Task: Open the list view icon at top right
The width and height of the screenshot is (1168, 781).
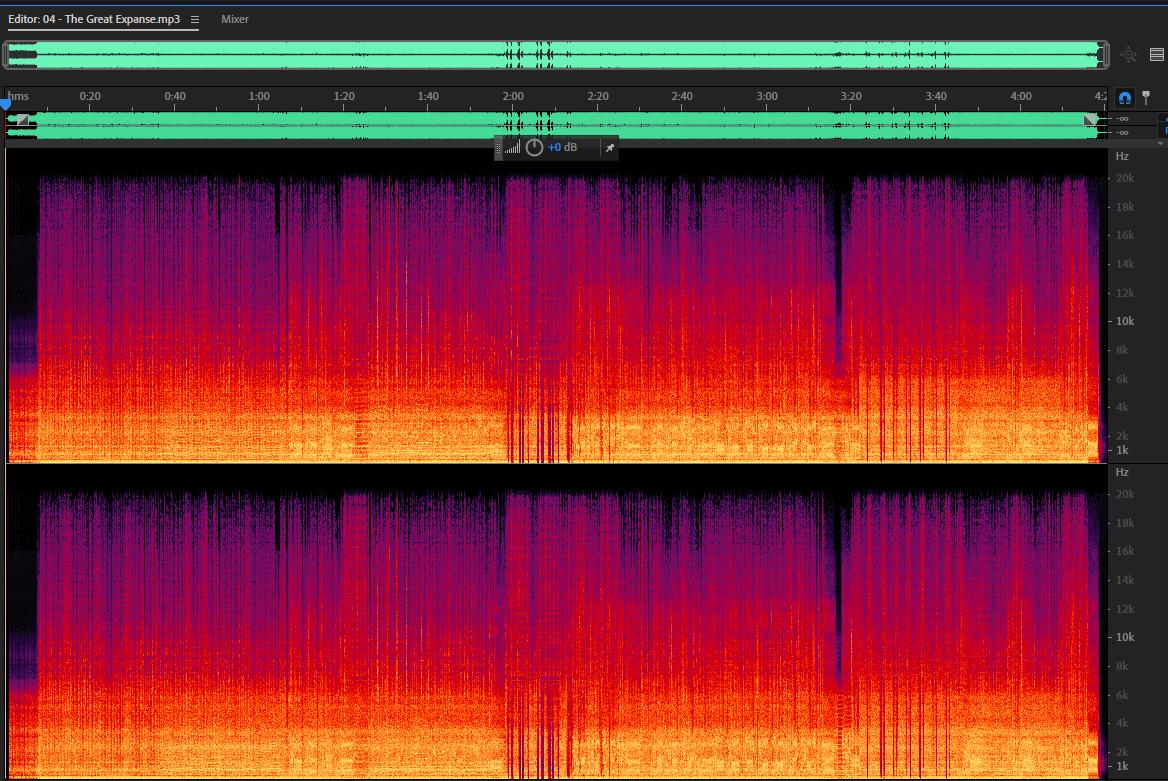Action: tap(1156, 54)
